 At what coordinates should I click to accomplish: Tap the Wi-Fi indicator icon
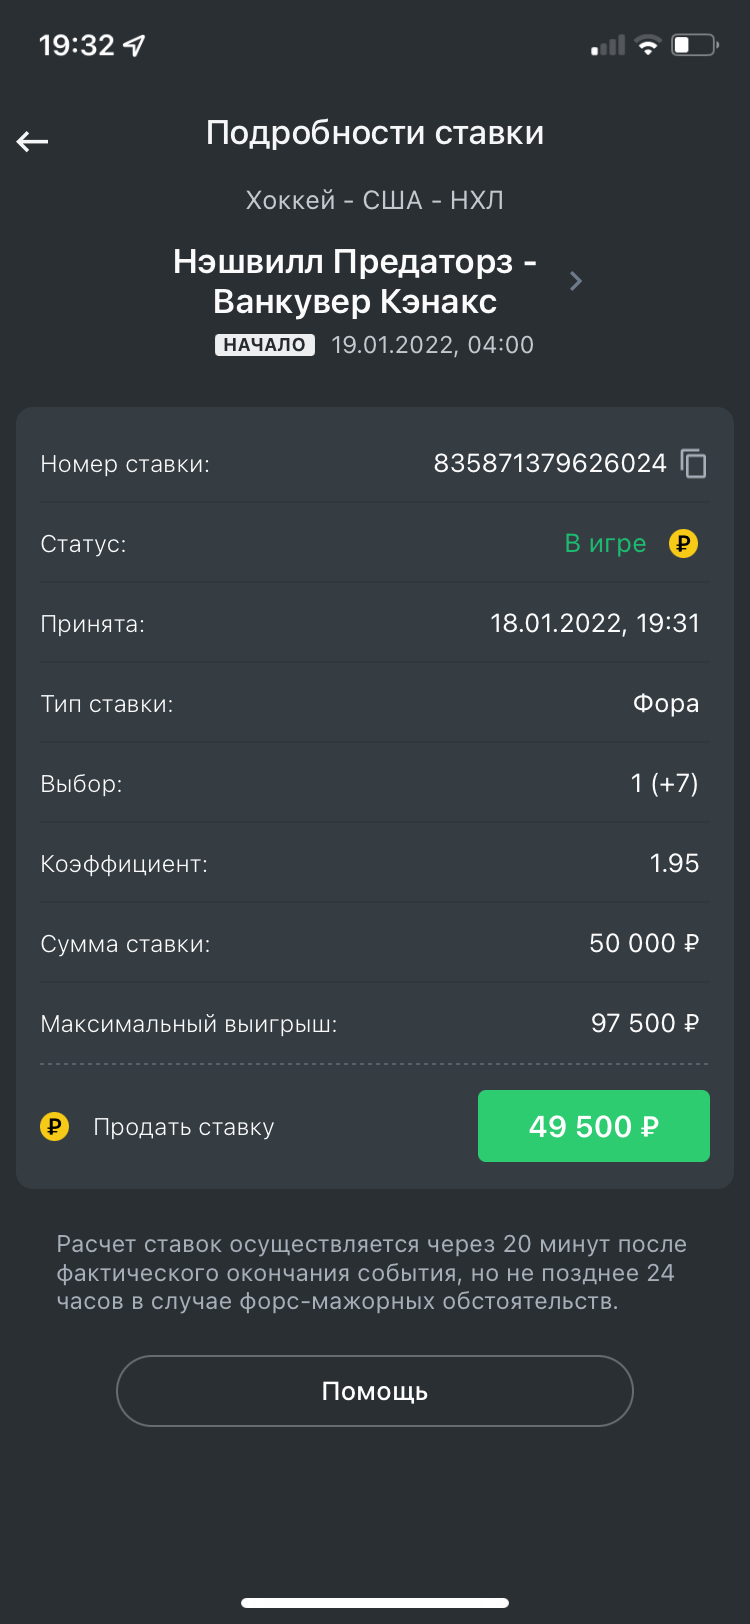(x=648, y=45)
